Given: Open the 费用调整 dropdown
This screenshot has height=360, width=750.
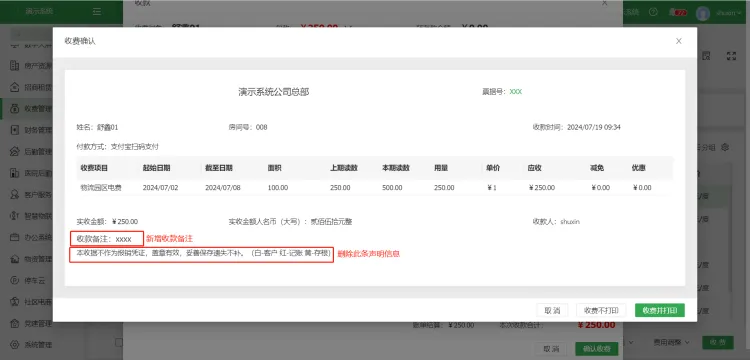Looking at the screenshot, I should point(672,342).
